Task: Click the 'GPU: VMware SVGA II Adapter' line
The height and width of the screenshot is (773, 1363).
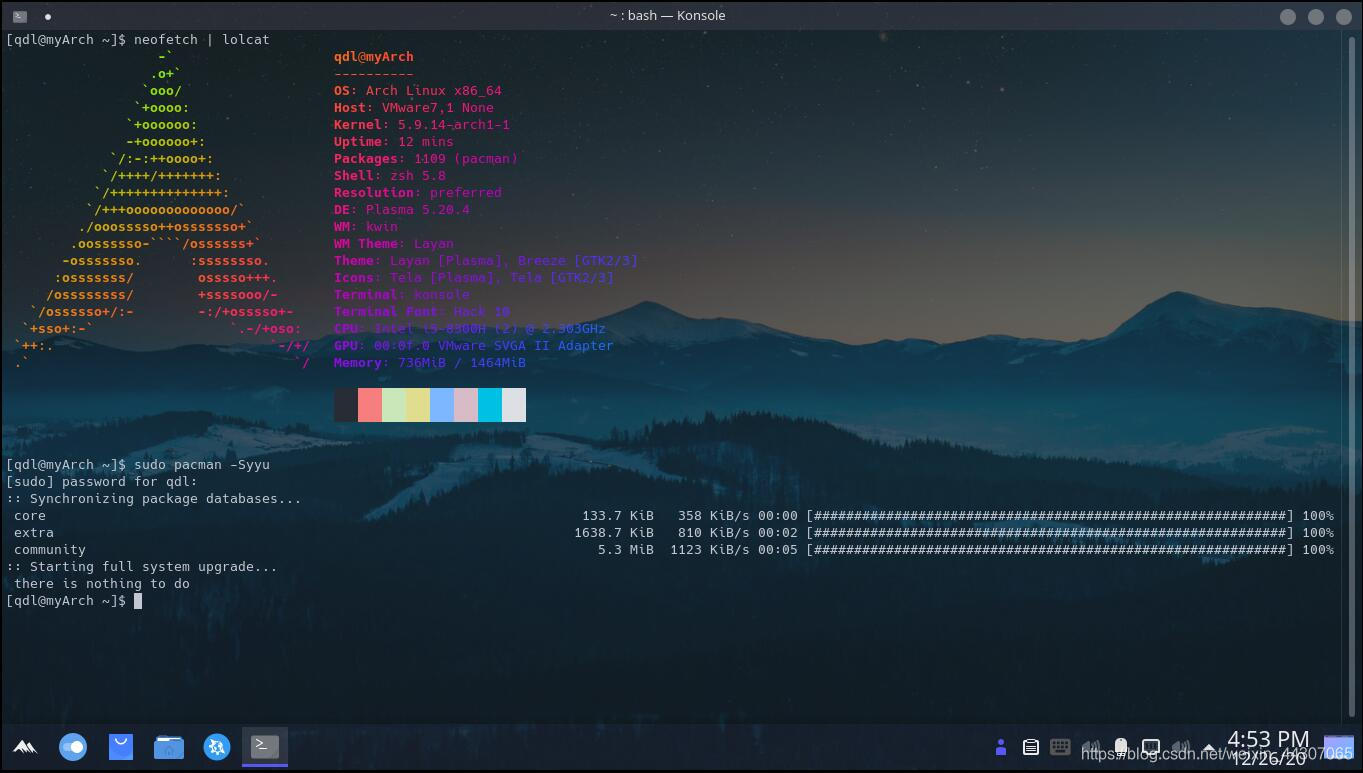Action: tap(474, 345)
